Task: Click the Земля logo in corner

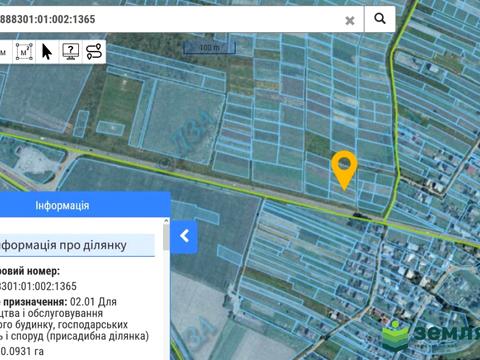Action: 431,335
